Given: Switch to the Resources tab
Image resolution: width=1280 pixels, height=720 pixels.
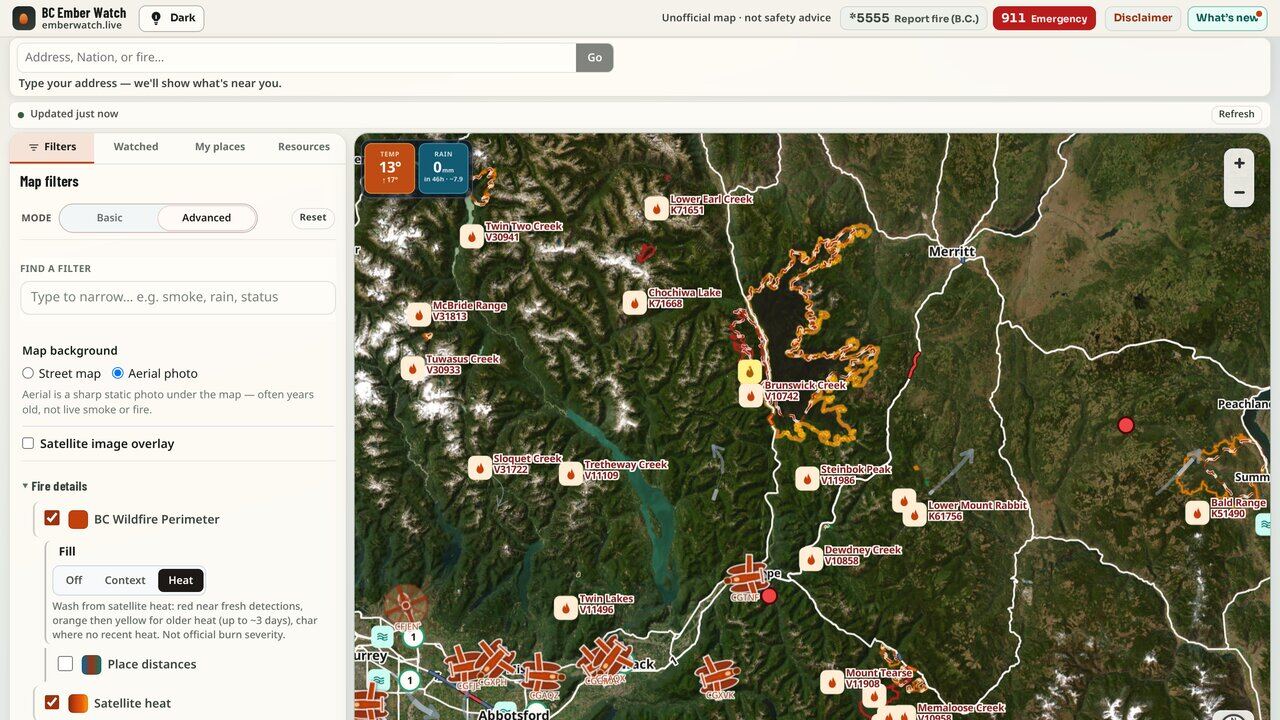Looking at the screenshot, I should pos(304,147).
